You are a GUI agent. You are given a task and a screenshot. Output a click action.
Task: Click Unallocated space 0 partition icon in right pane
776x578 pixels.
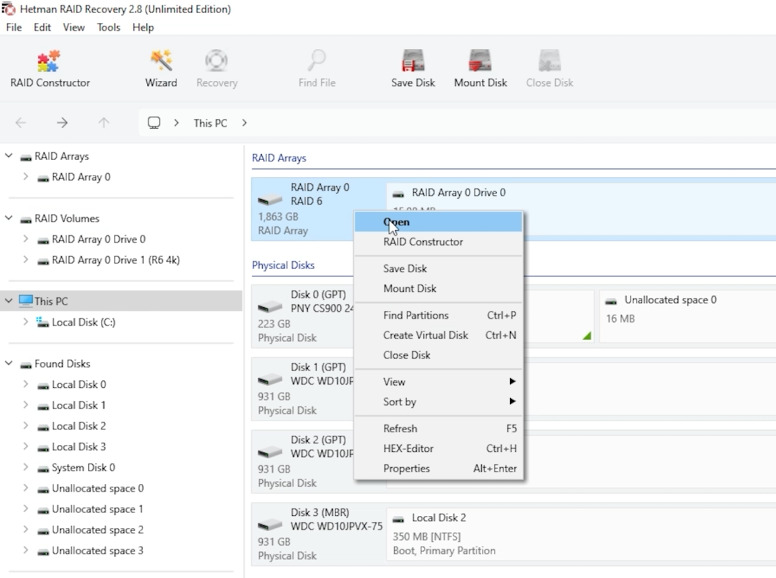coord(611,301)
